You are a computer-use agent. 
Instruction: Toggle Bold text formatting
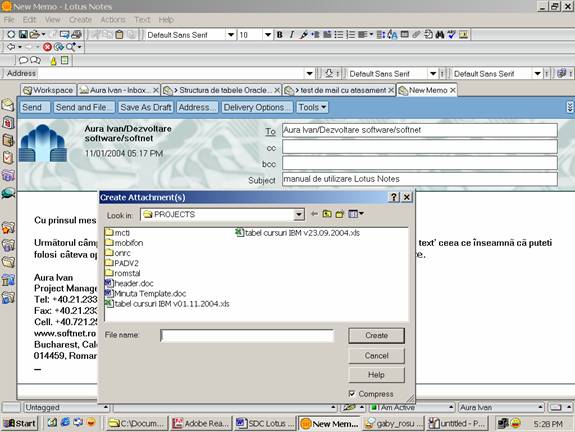click(279, 34)
